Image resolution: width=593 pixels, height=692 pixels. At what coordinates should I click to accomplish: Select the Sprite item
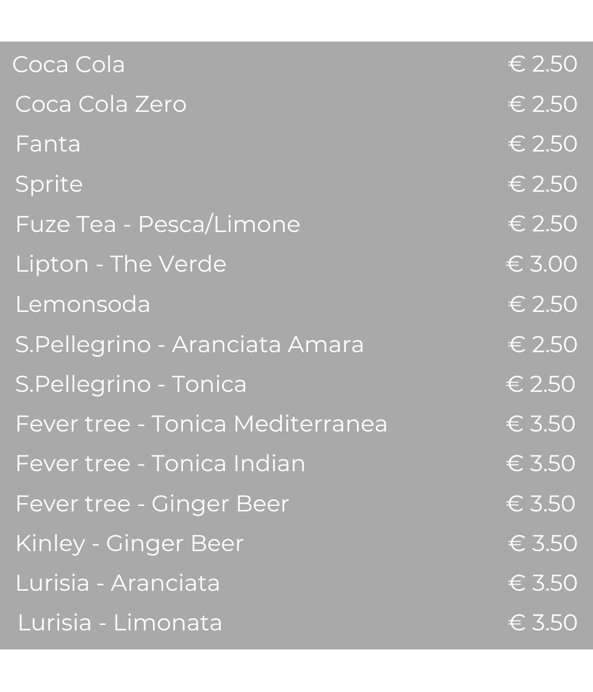pyautogui.click(x=49, y=184)
